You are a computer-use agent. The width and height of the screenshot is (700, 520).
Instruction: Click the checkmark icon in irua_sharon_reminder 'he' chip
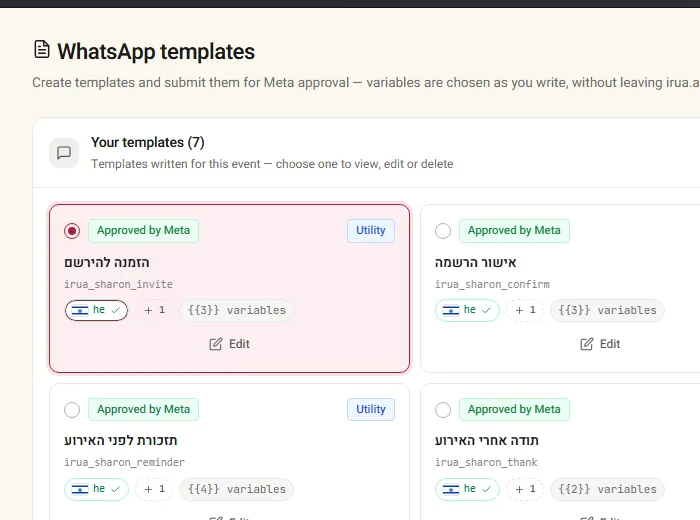point(116,489)
